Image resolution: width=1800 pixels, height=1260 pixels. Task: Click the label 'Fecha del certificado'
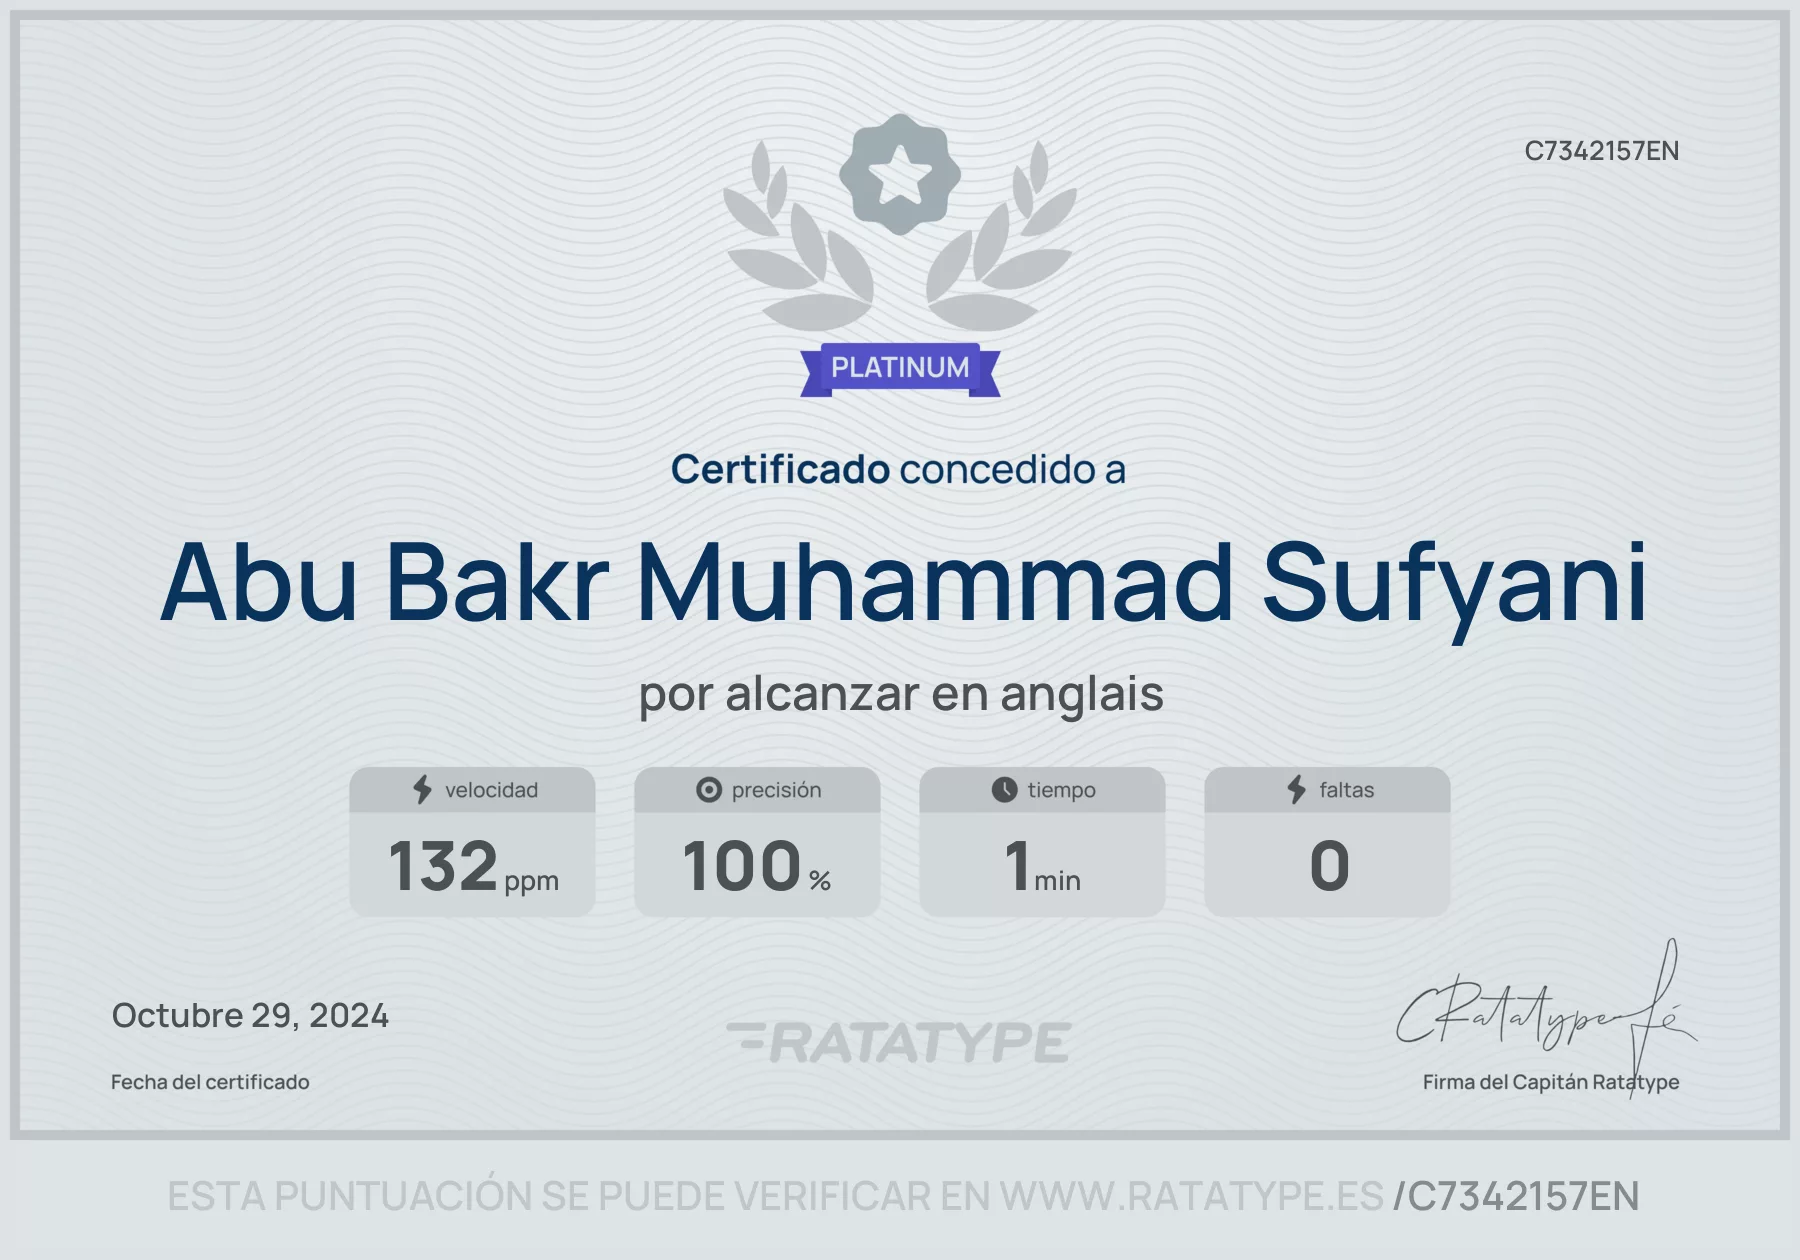(210, 1082)
